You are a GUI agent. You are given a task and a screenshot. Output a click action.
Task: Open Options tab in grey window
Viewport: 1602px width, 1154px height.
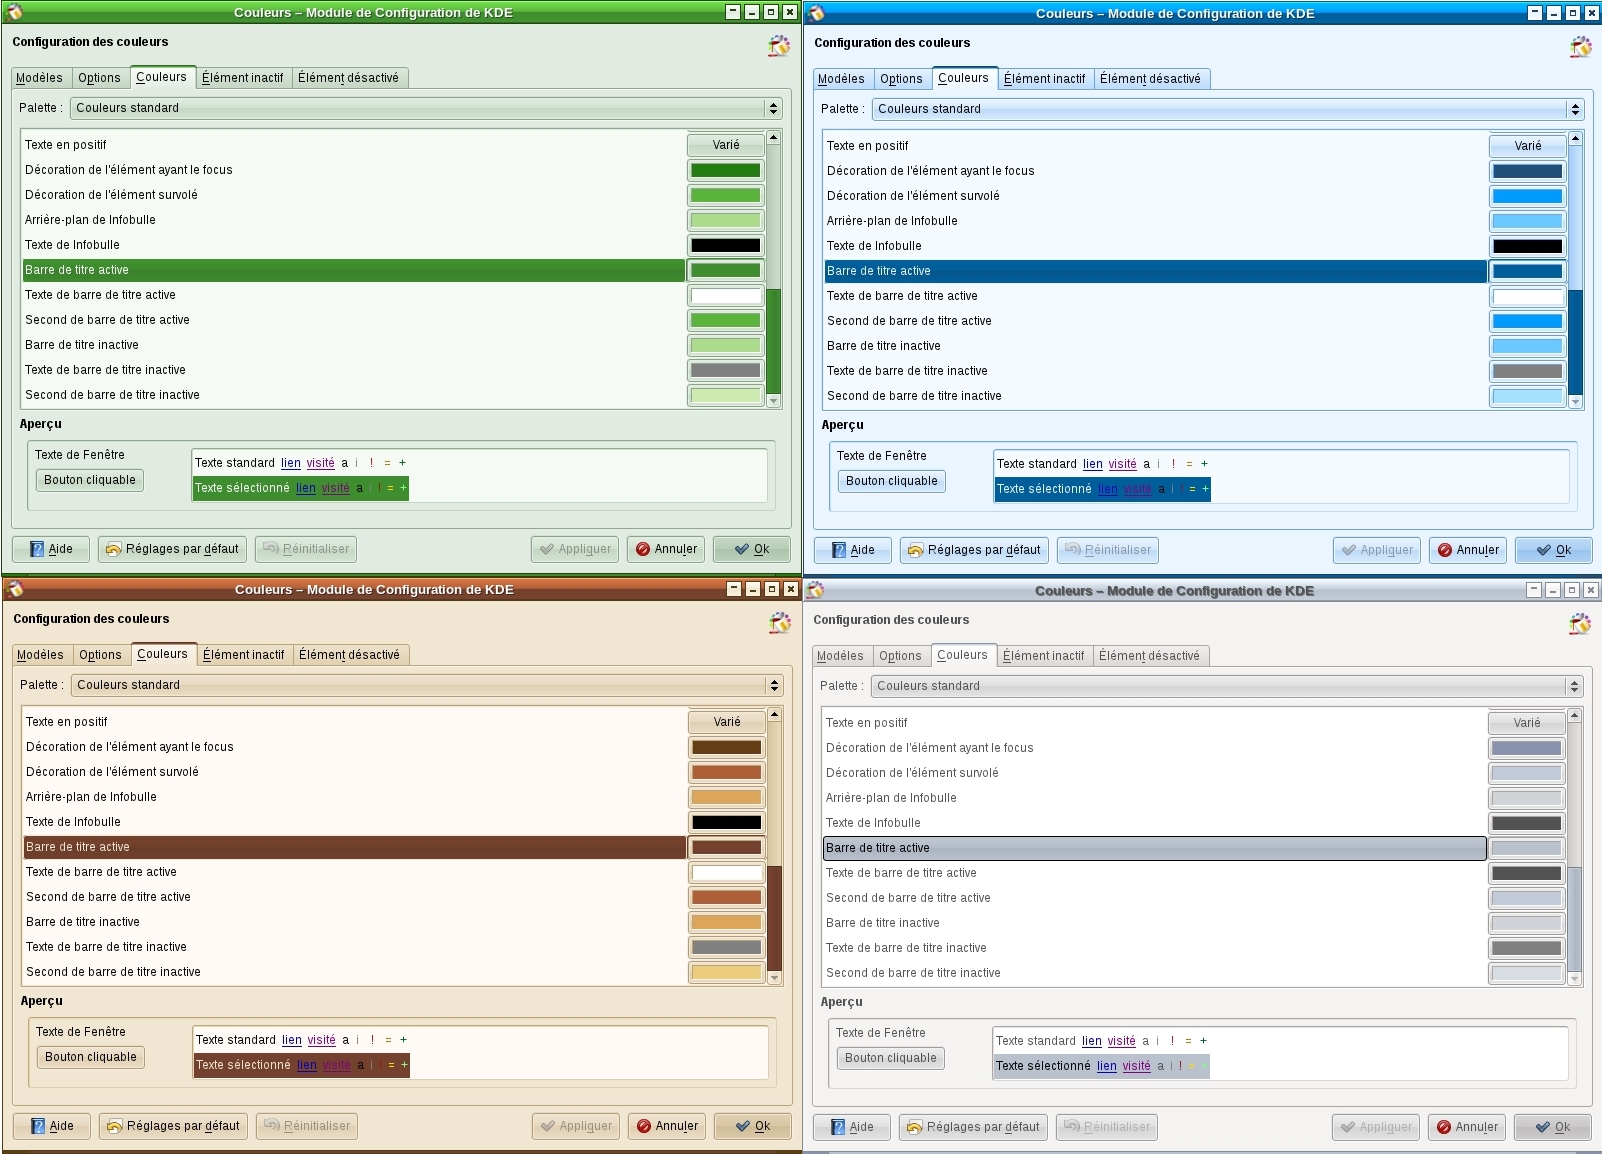[x=900, y=656]
